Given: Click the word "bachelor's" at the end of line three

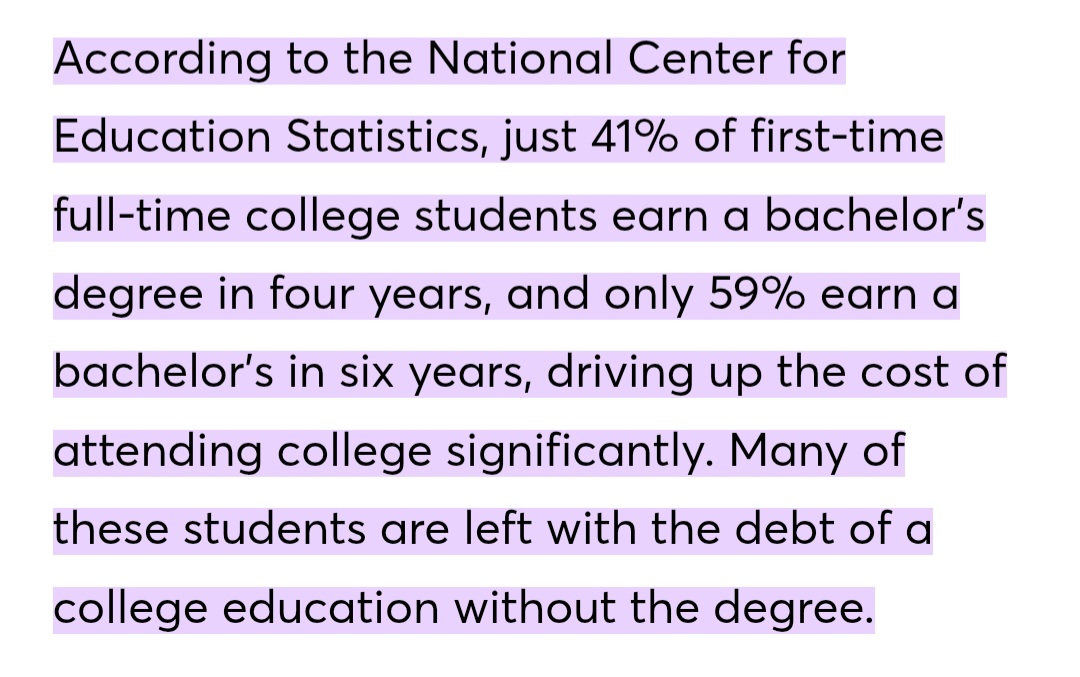Looking at the screenshot, I should (x=875, y=215).
